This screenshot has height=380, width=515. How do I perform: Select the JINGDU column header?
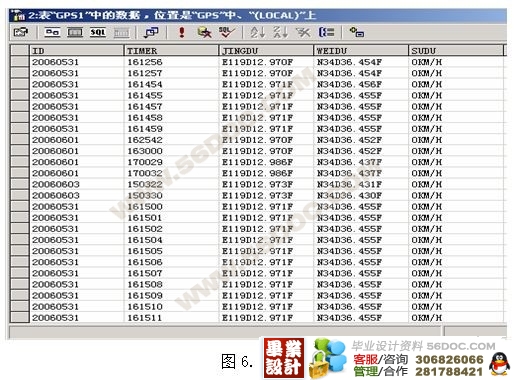pyautogui.click(x=266, y=51)
